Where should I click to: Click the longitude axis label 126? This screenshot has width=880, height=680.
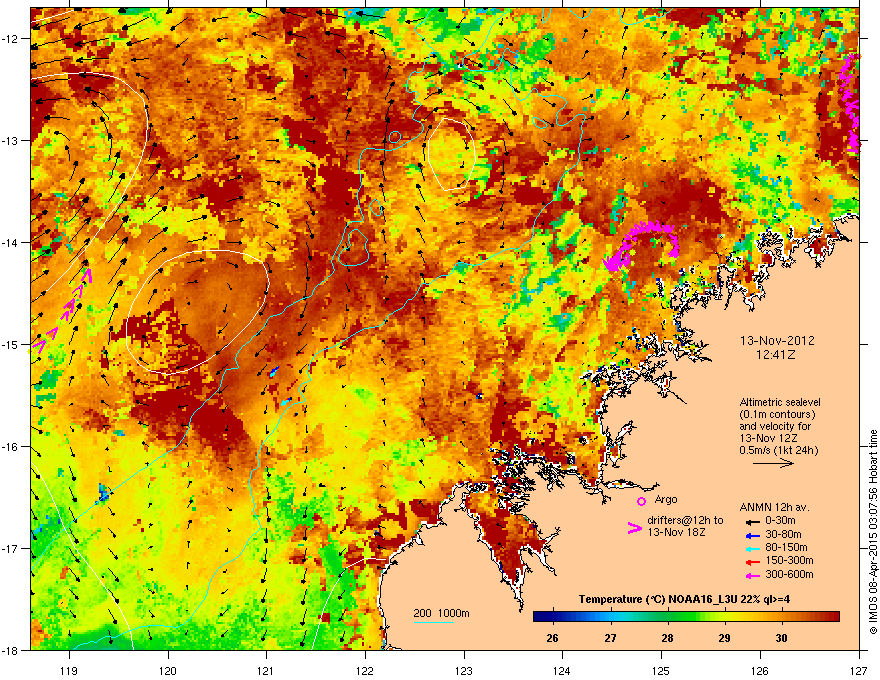pos(760,670)
